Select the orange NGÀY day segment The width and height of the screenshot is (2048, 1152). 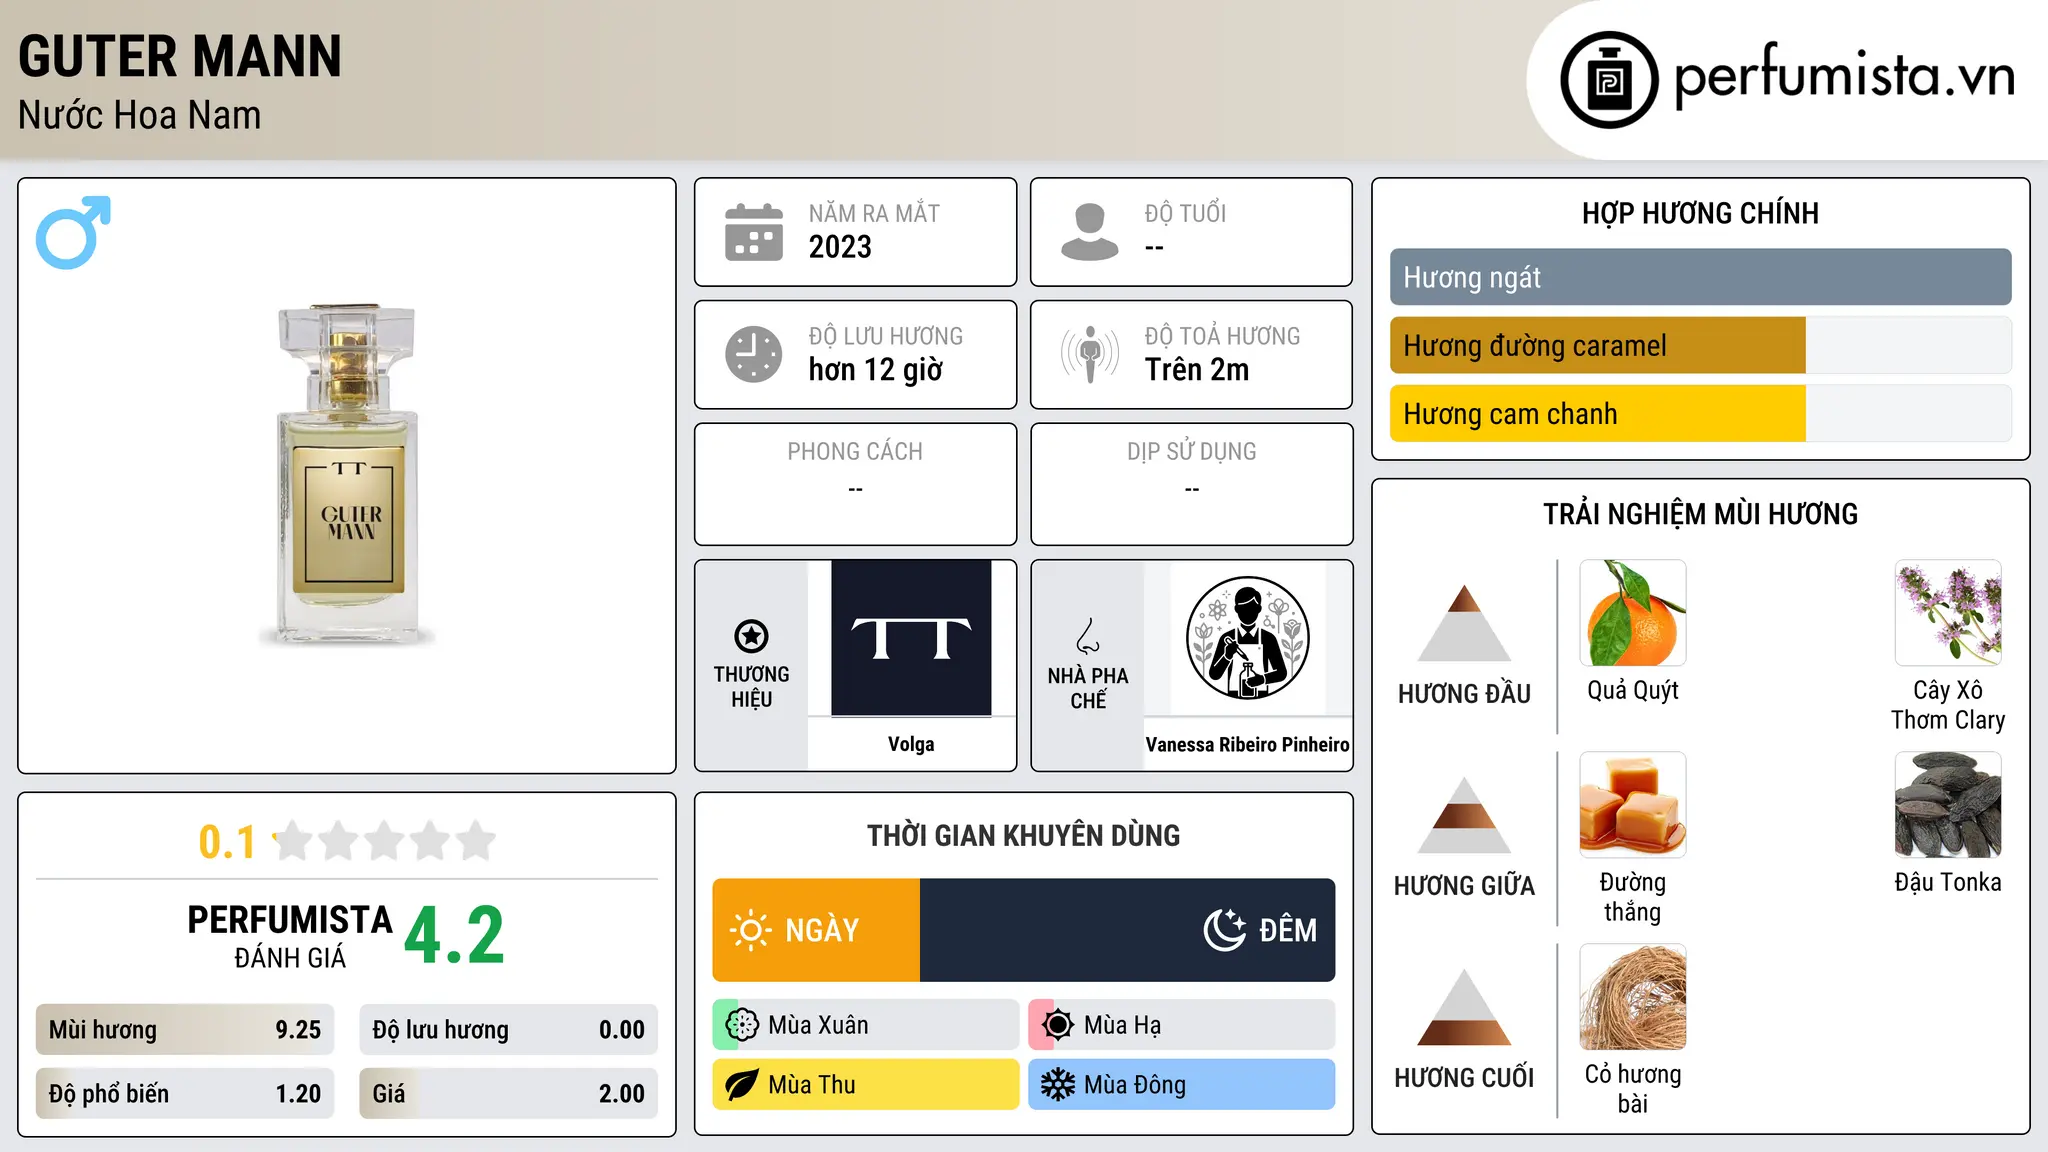point(816,930)
